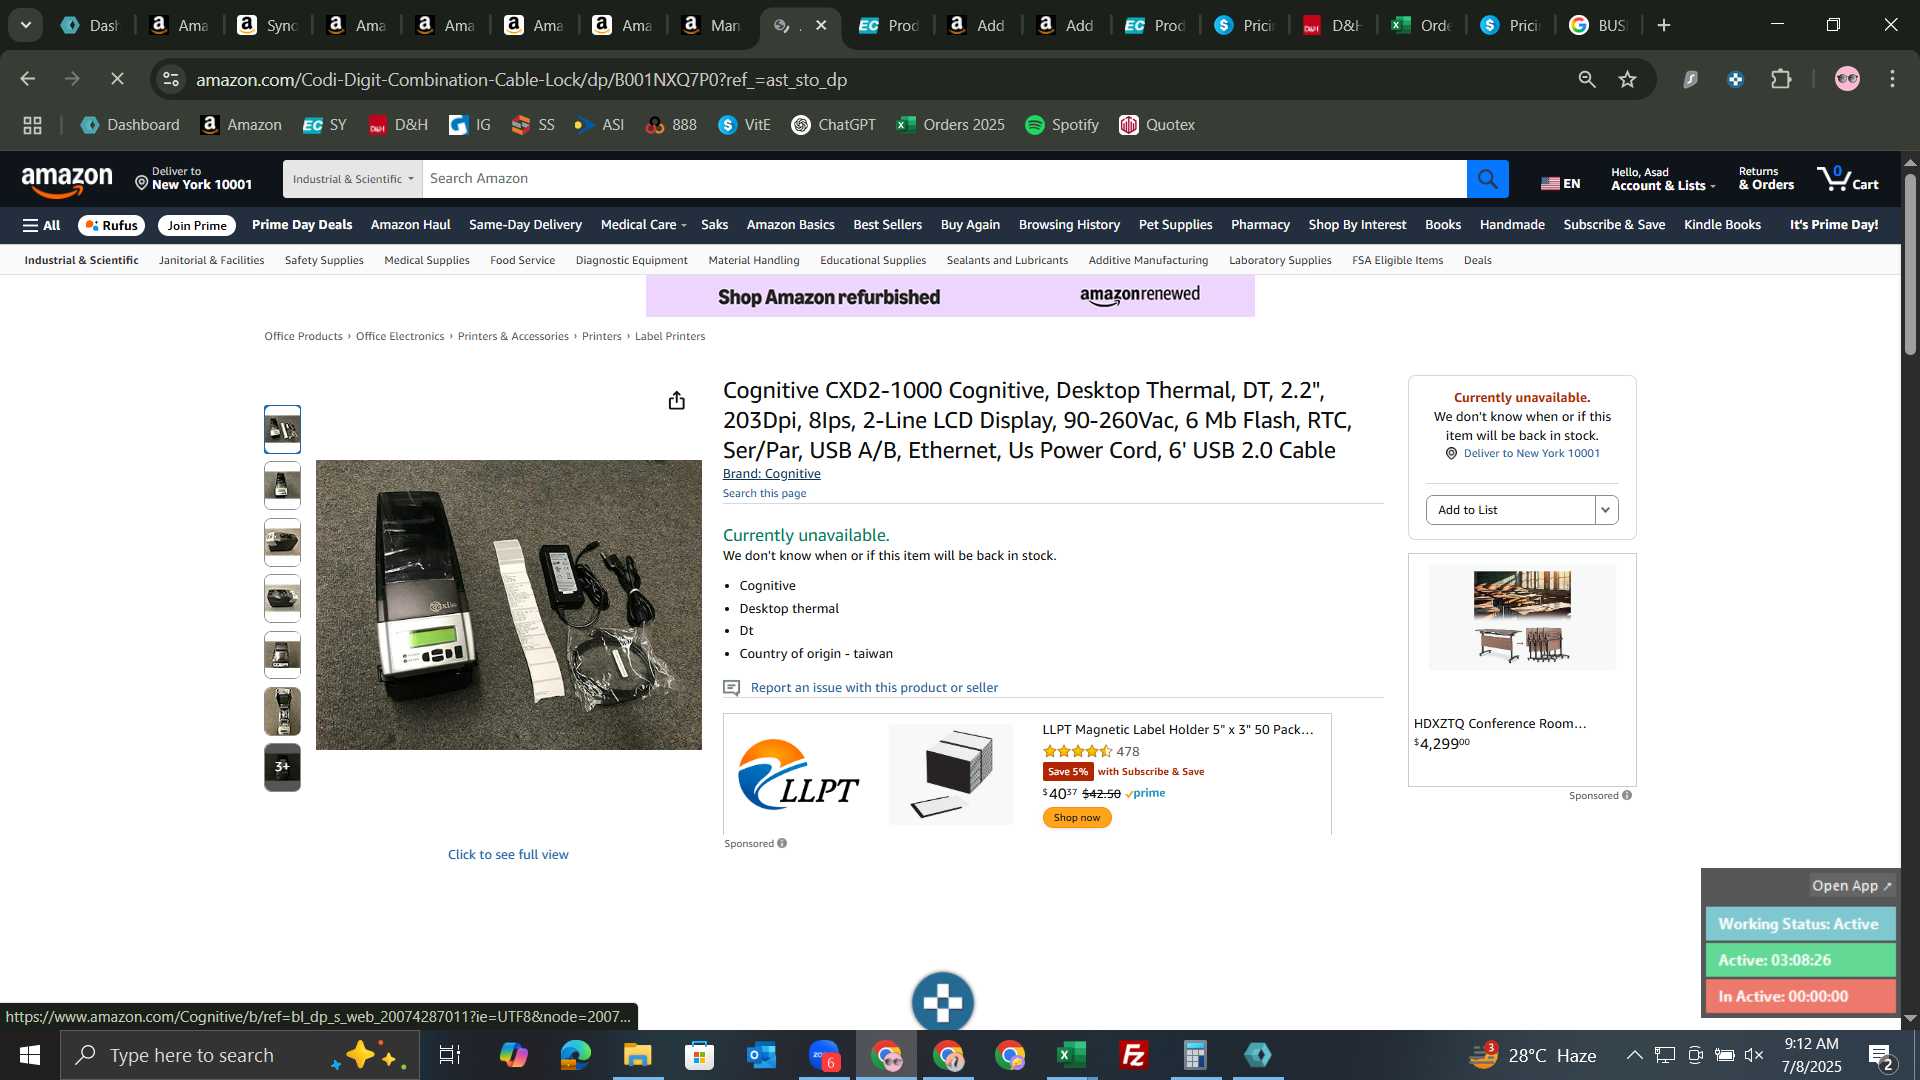Open Laboratory Supplies subcategory

coord(1280,260)
